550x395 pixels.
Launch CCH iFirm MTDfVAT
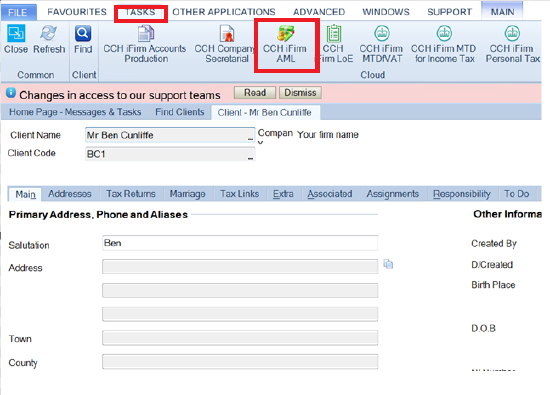tap(382, 44)
